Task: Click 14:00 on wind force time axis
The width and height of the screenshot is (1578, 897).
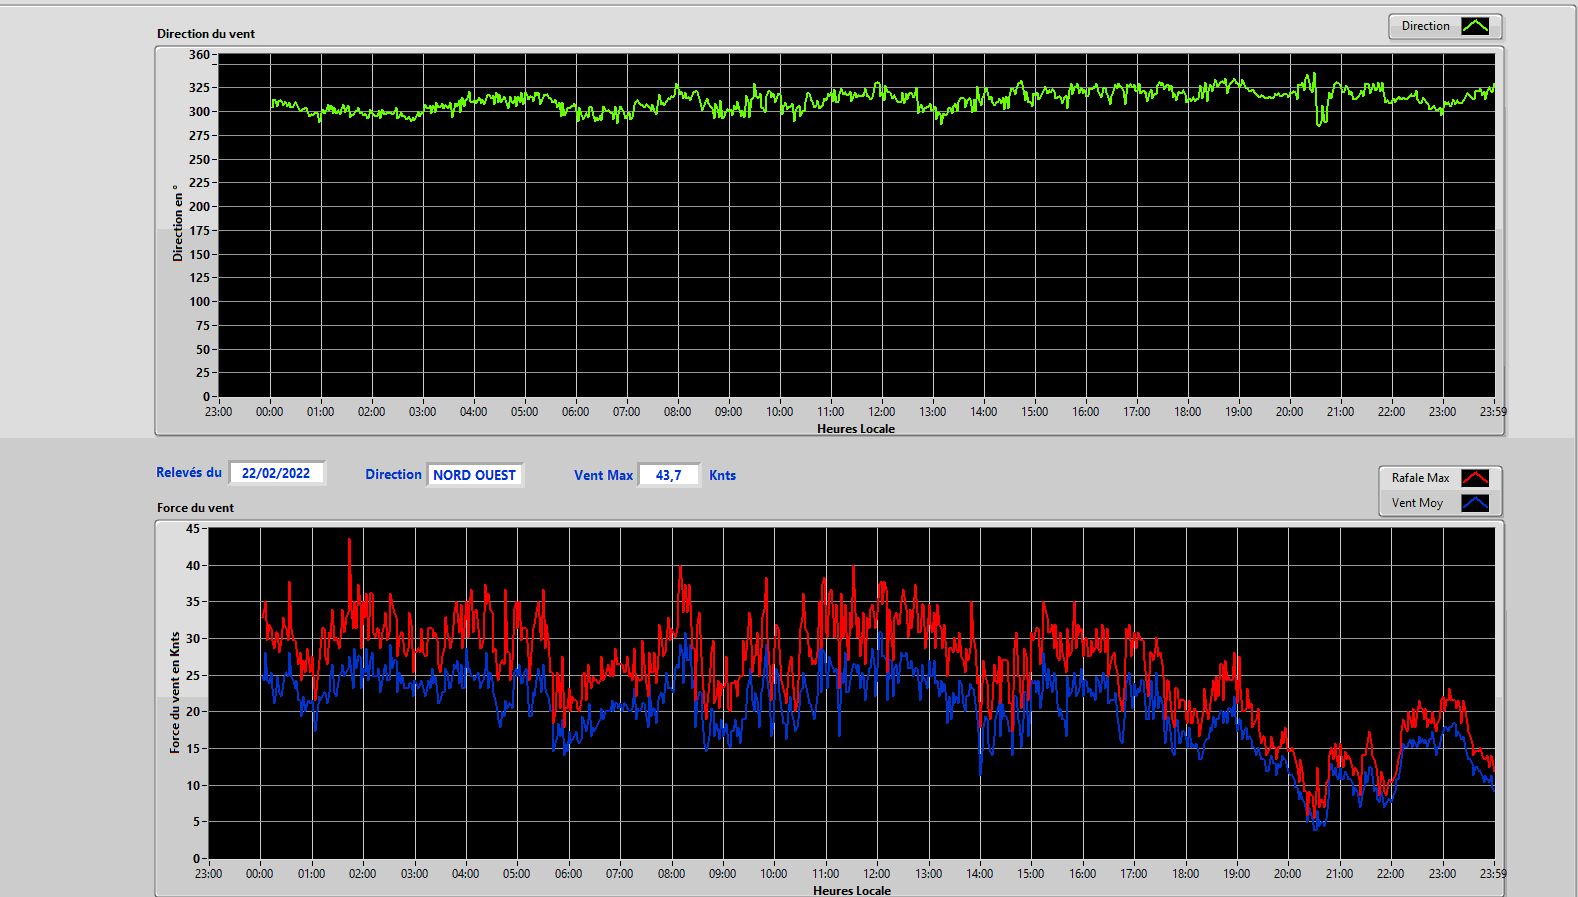Action: click(x=979, y=874)
